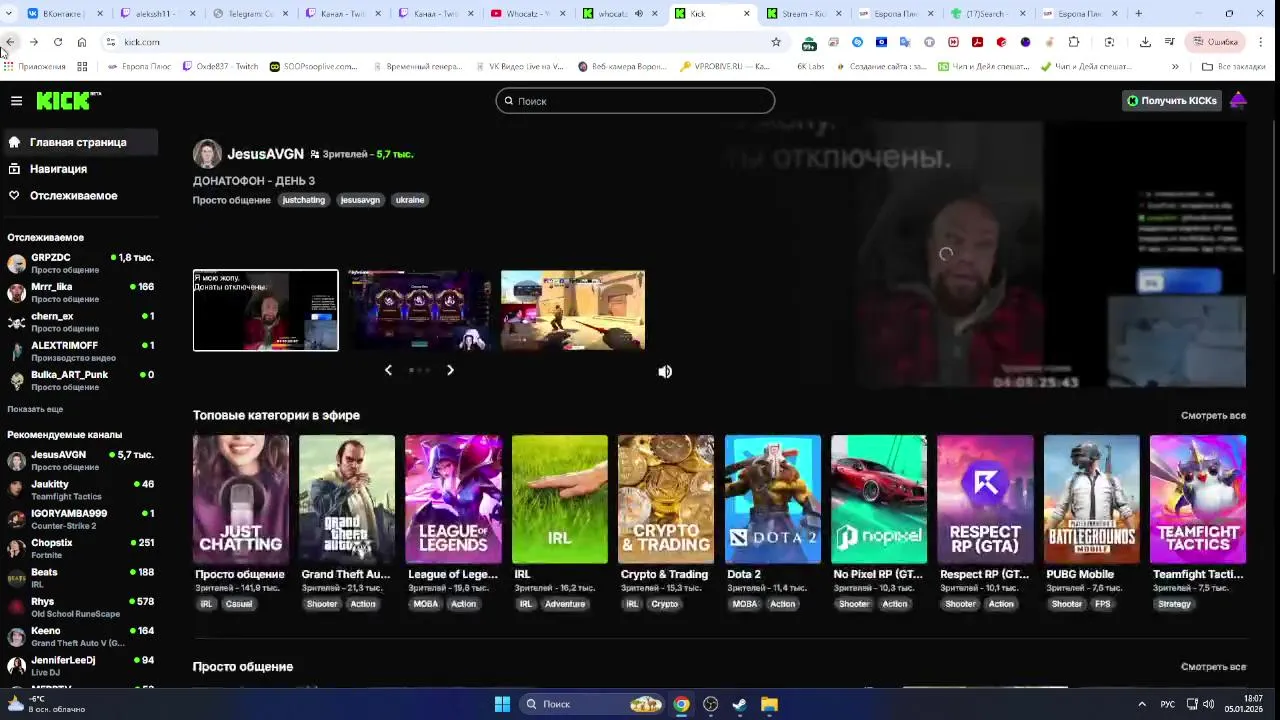Open Bulka_ART_Punk followed channel
Viewport: 1280px width, 720px height.
pos(80,380)
